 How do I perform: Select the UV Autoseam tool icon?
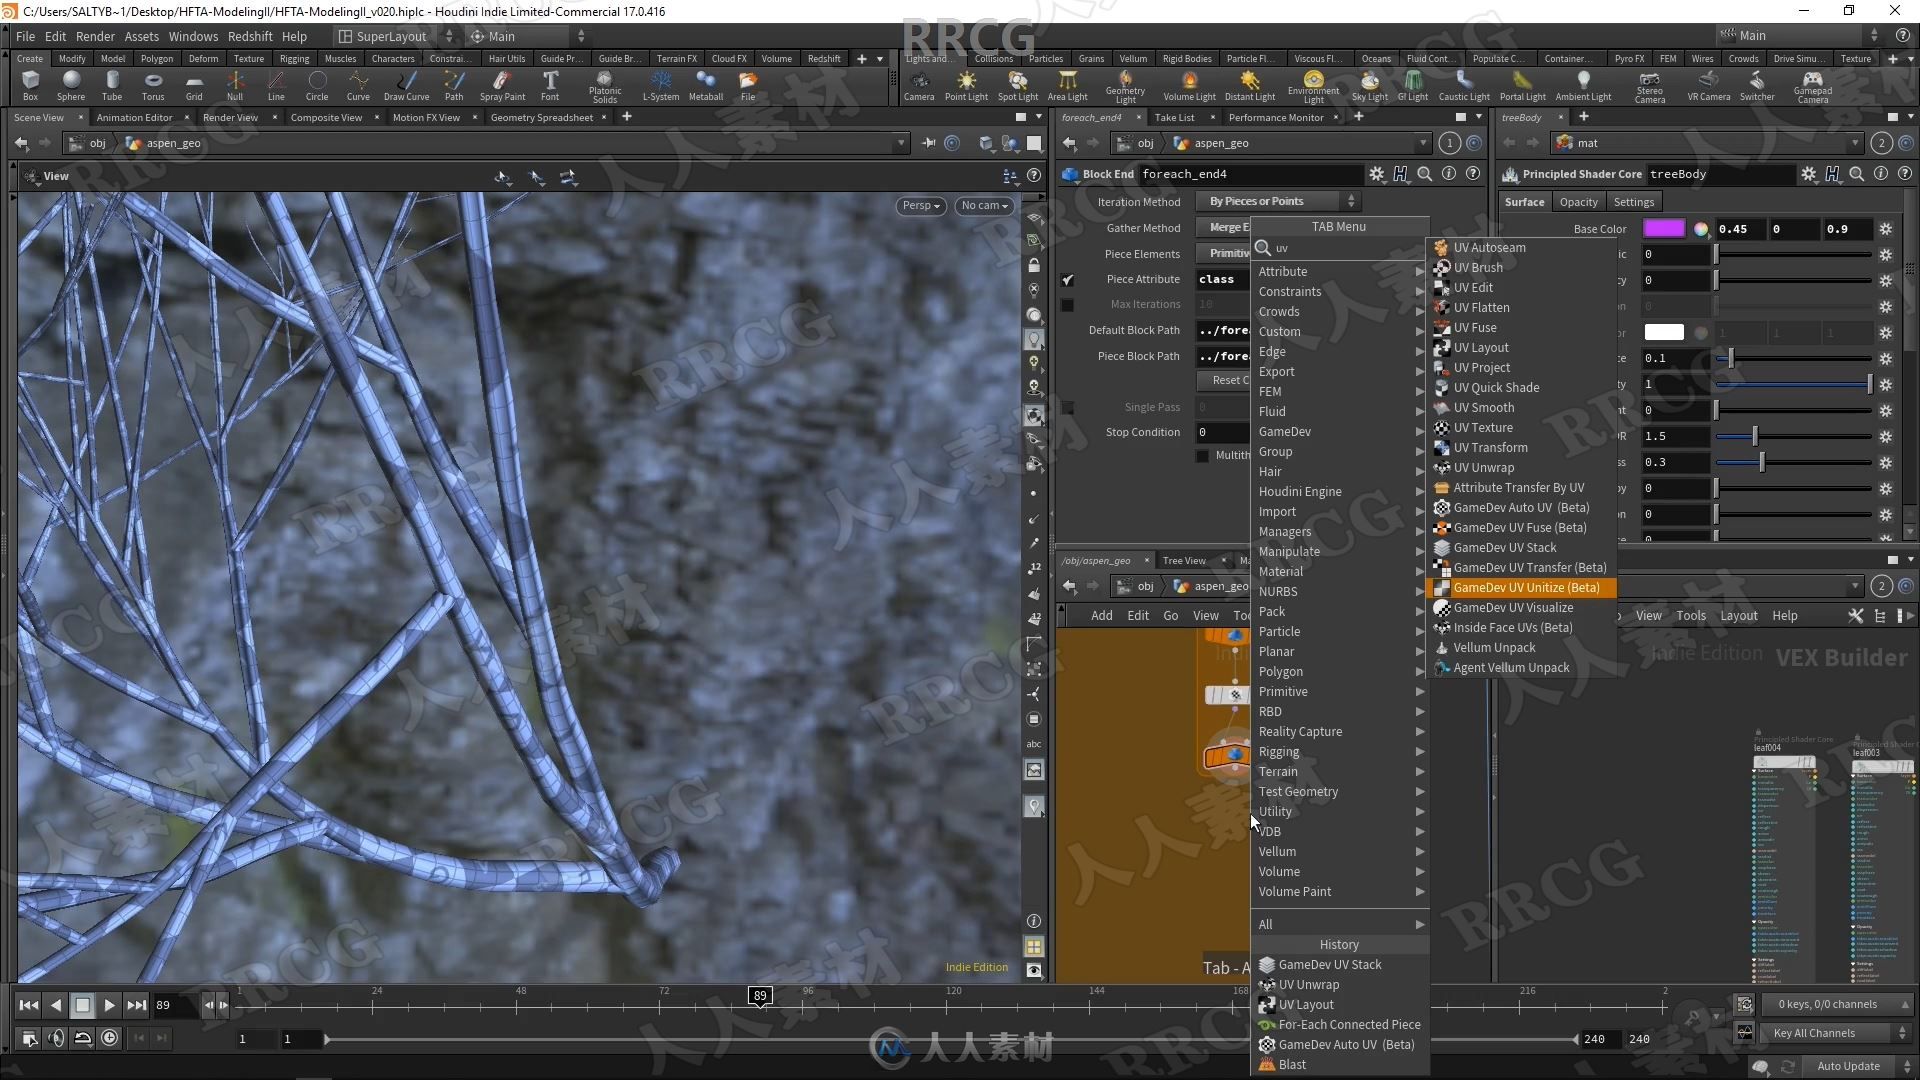click(1441, 247)
